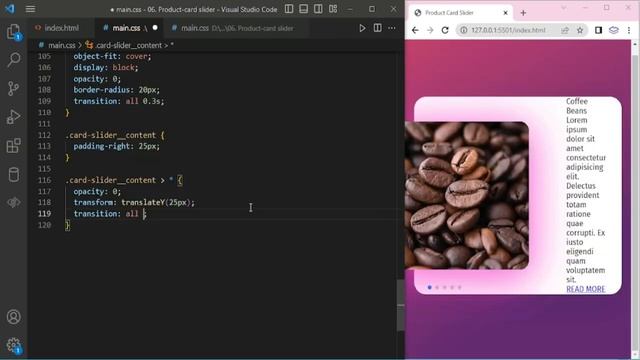Select third slider pagination dot
640x360 pixels.
point(444,287)
